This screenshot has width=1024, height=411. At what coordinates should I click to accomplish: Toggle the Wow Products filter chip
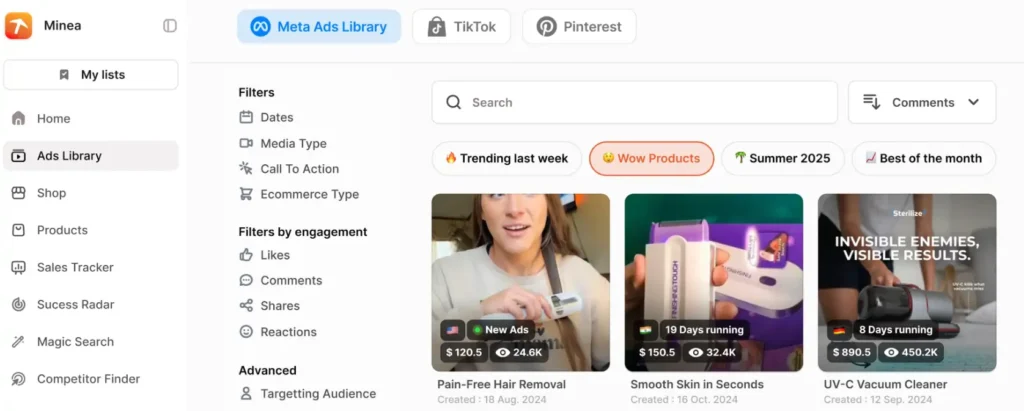click(x=651, y=158)
